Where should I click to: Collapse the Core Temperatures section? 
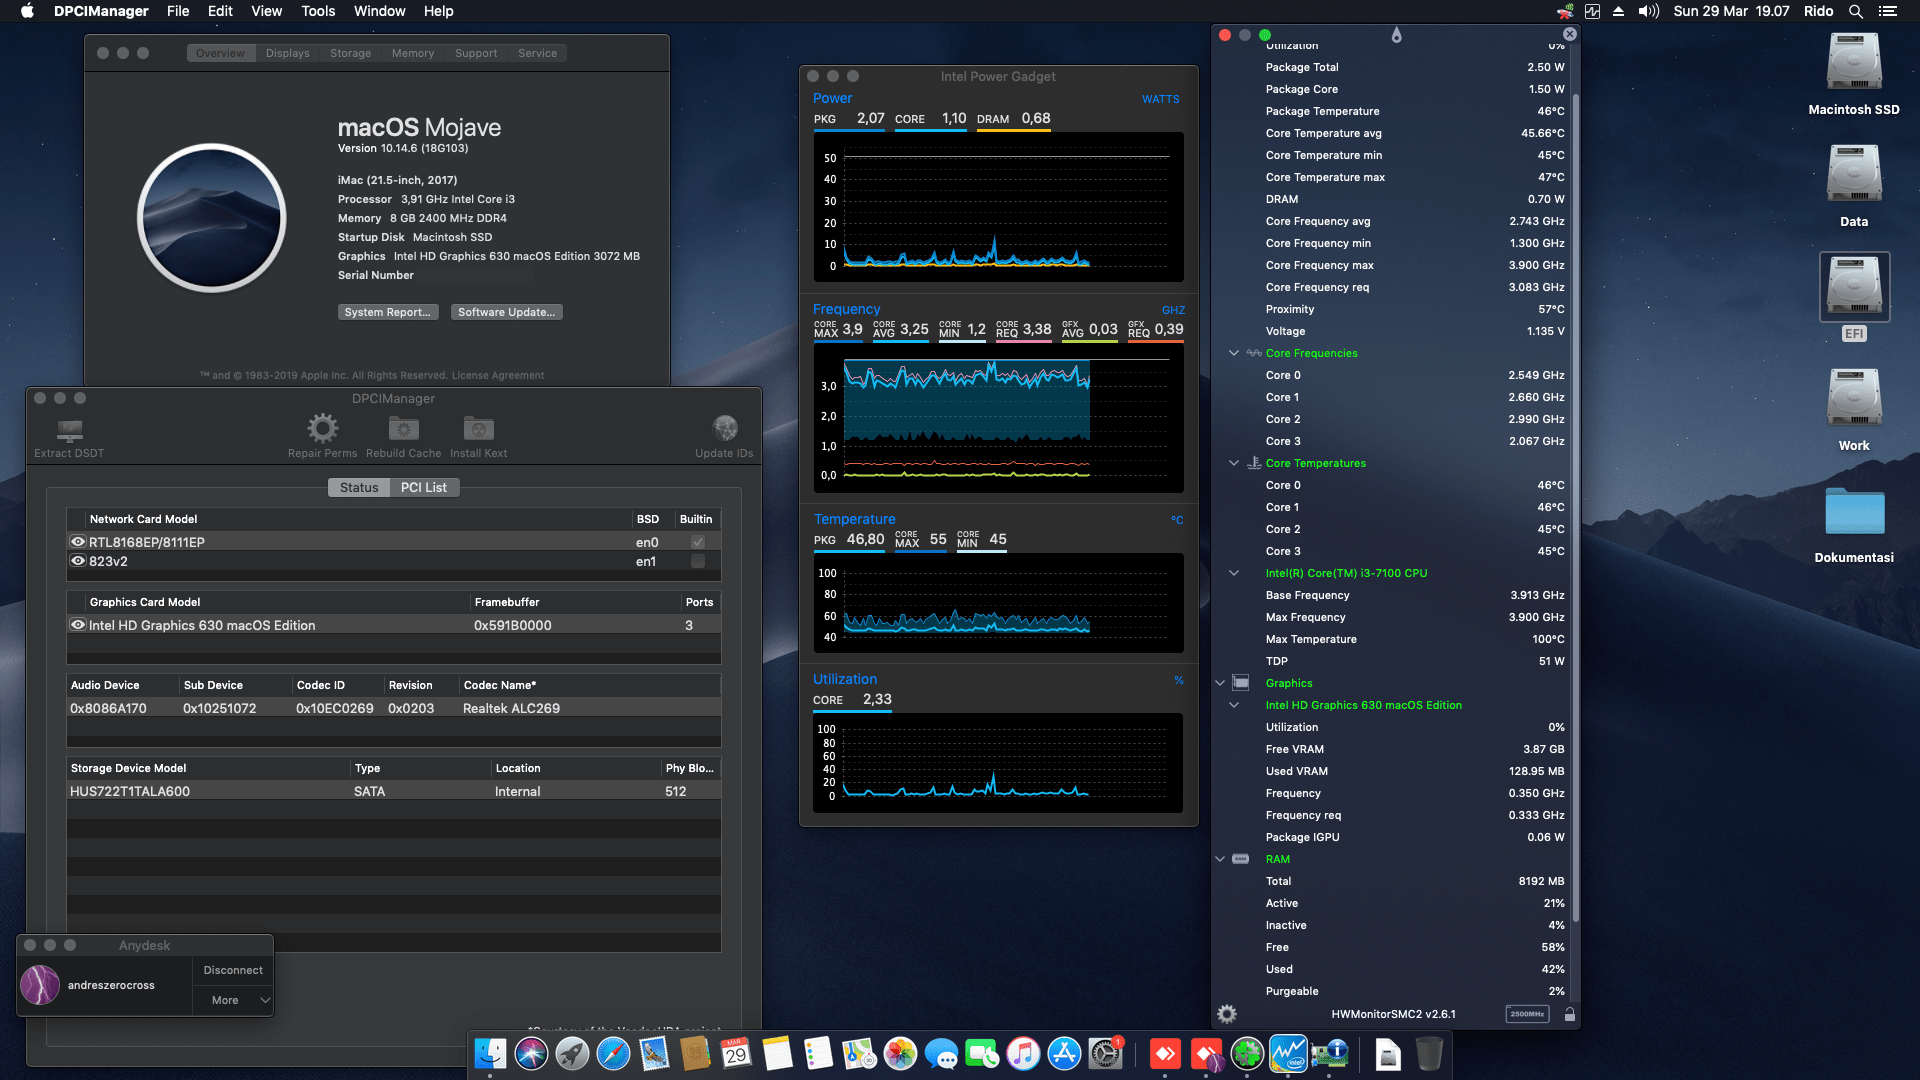click(1234, 463)
